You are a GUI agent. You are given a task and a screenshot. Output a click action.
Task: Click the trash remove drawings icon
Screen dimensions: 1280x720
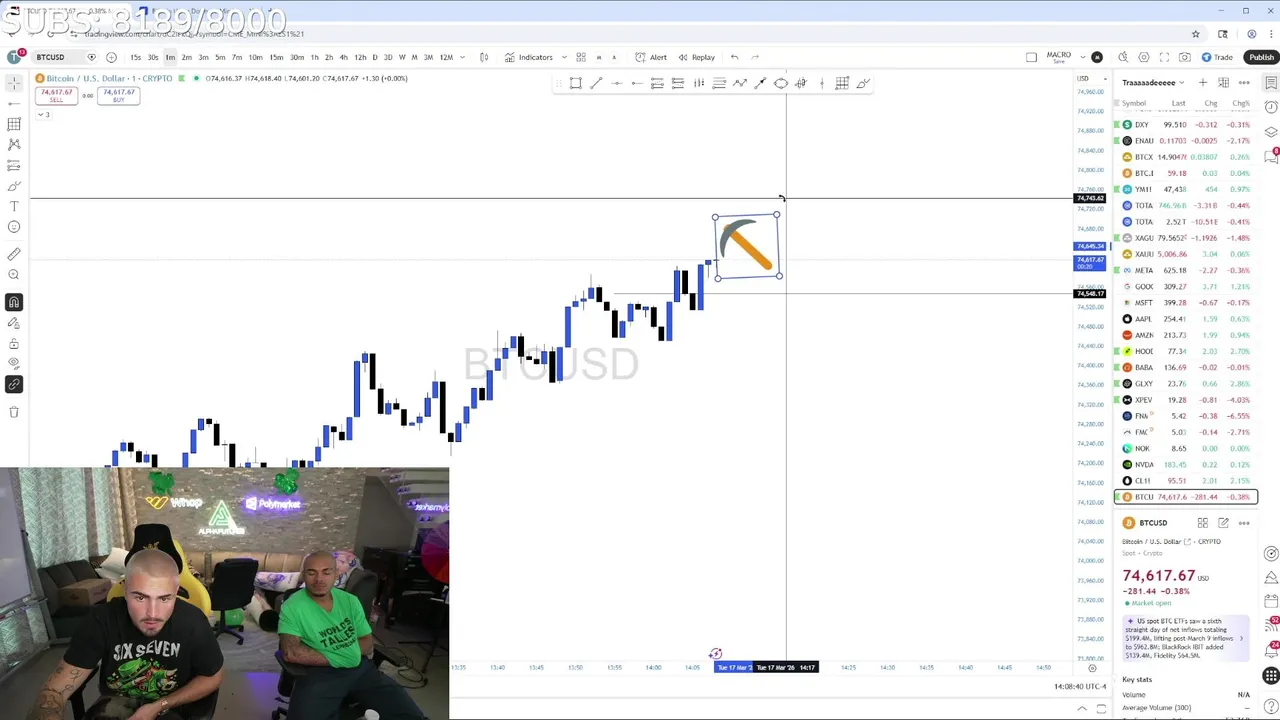14,412
